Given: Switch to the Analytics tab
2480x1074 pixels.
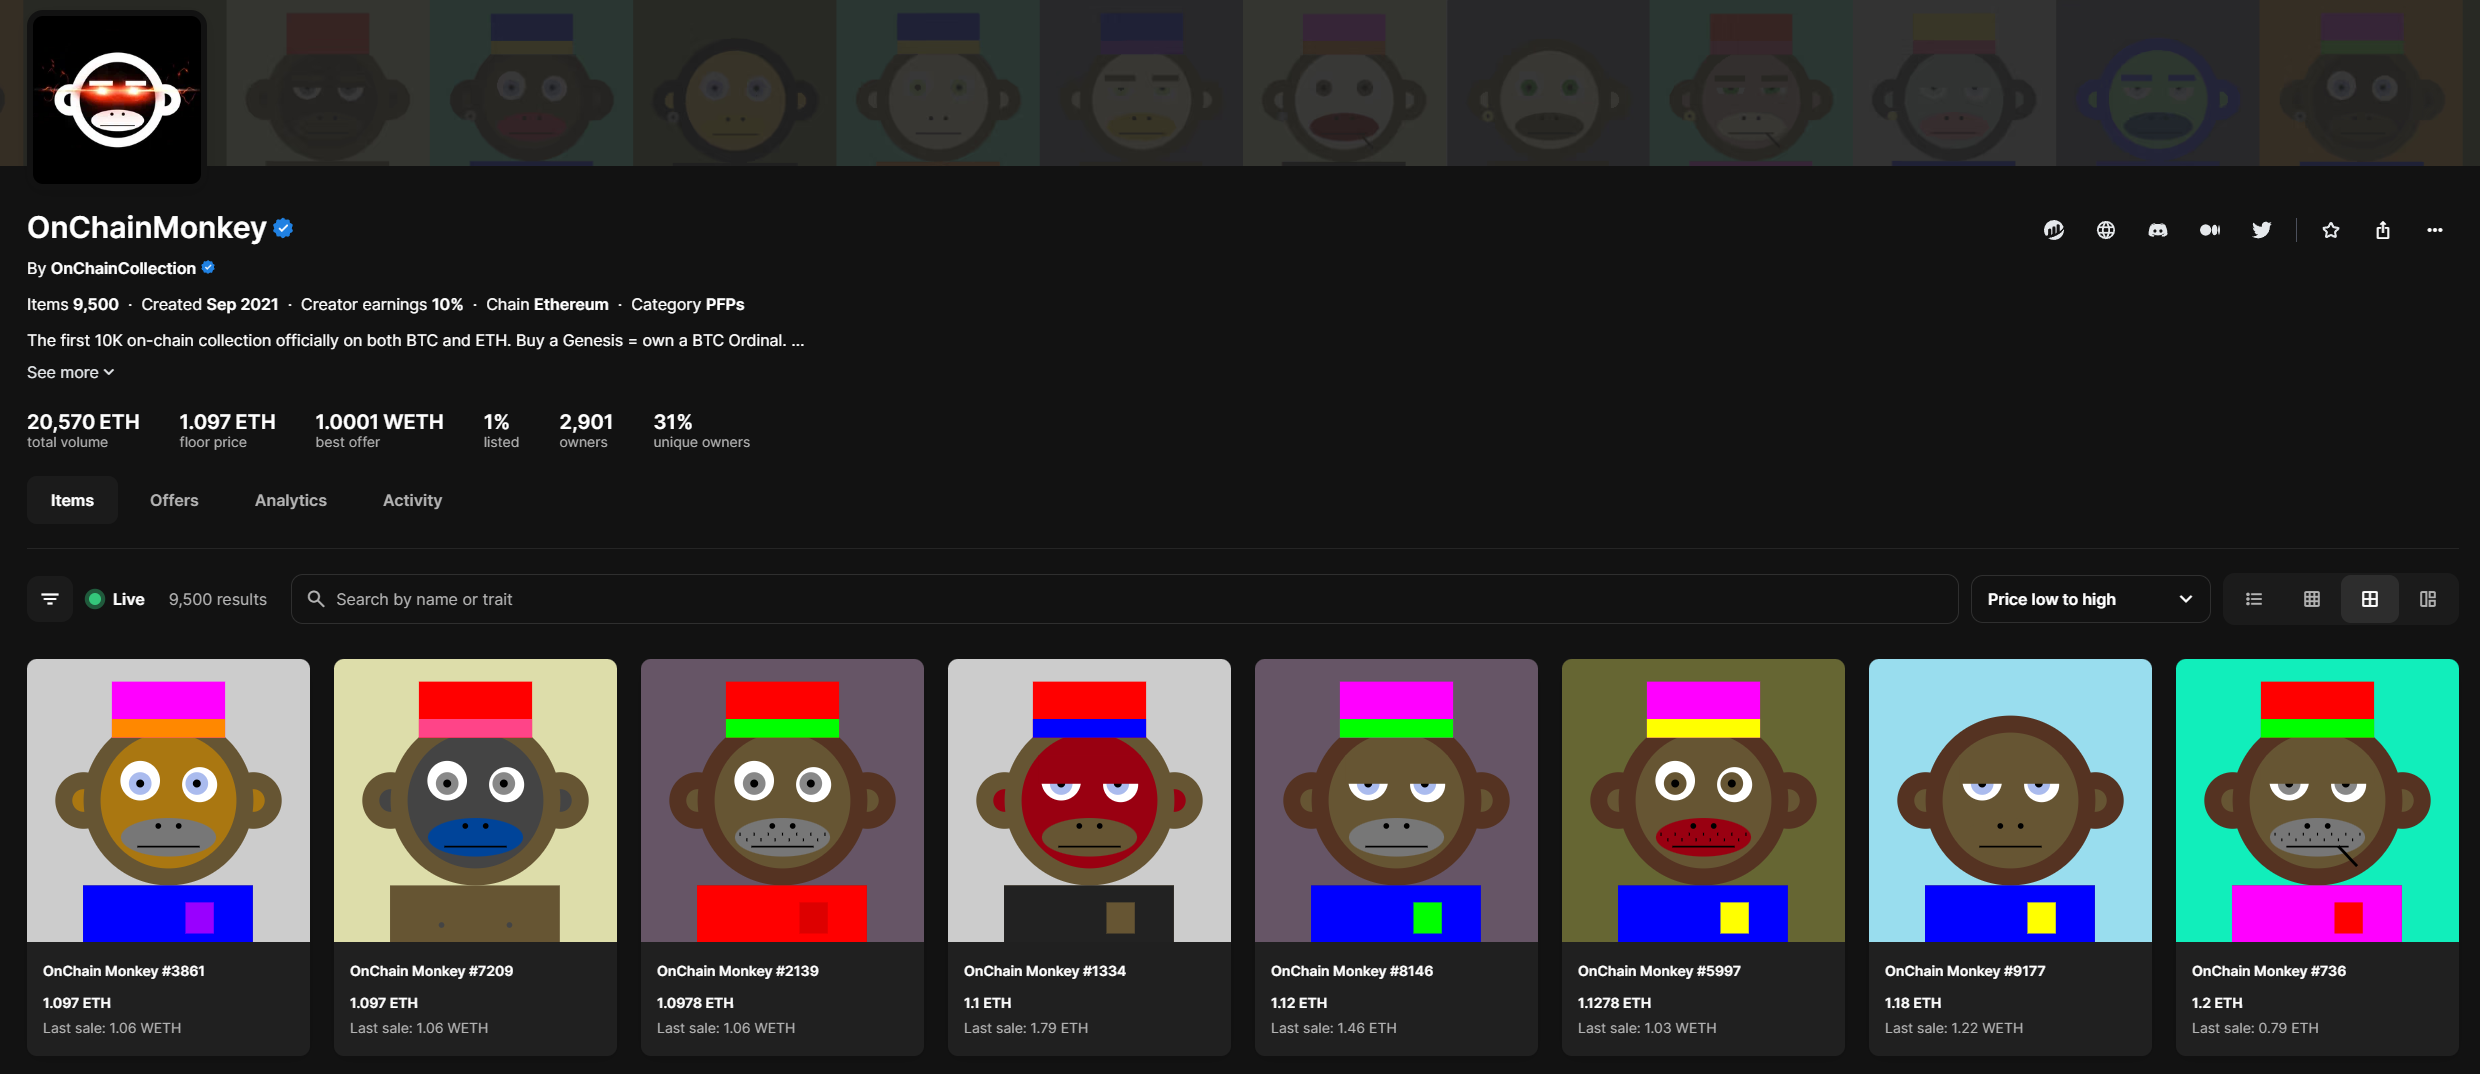Looking at the screenshot, I should point(291,500).
